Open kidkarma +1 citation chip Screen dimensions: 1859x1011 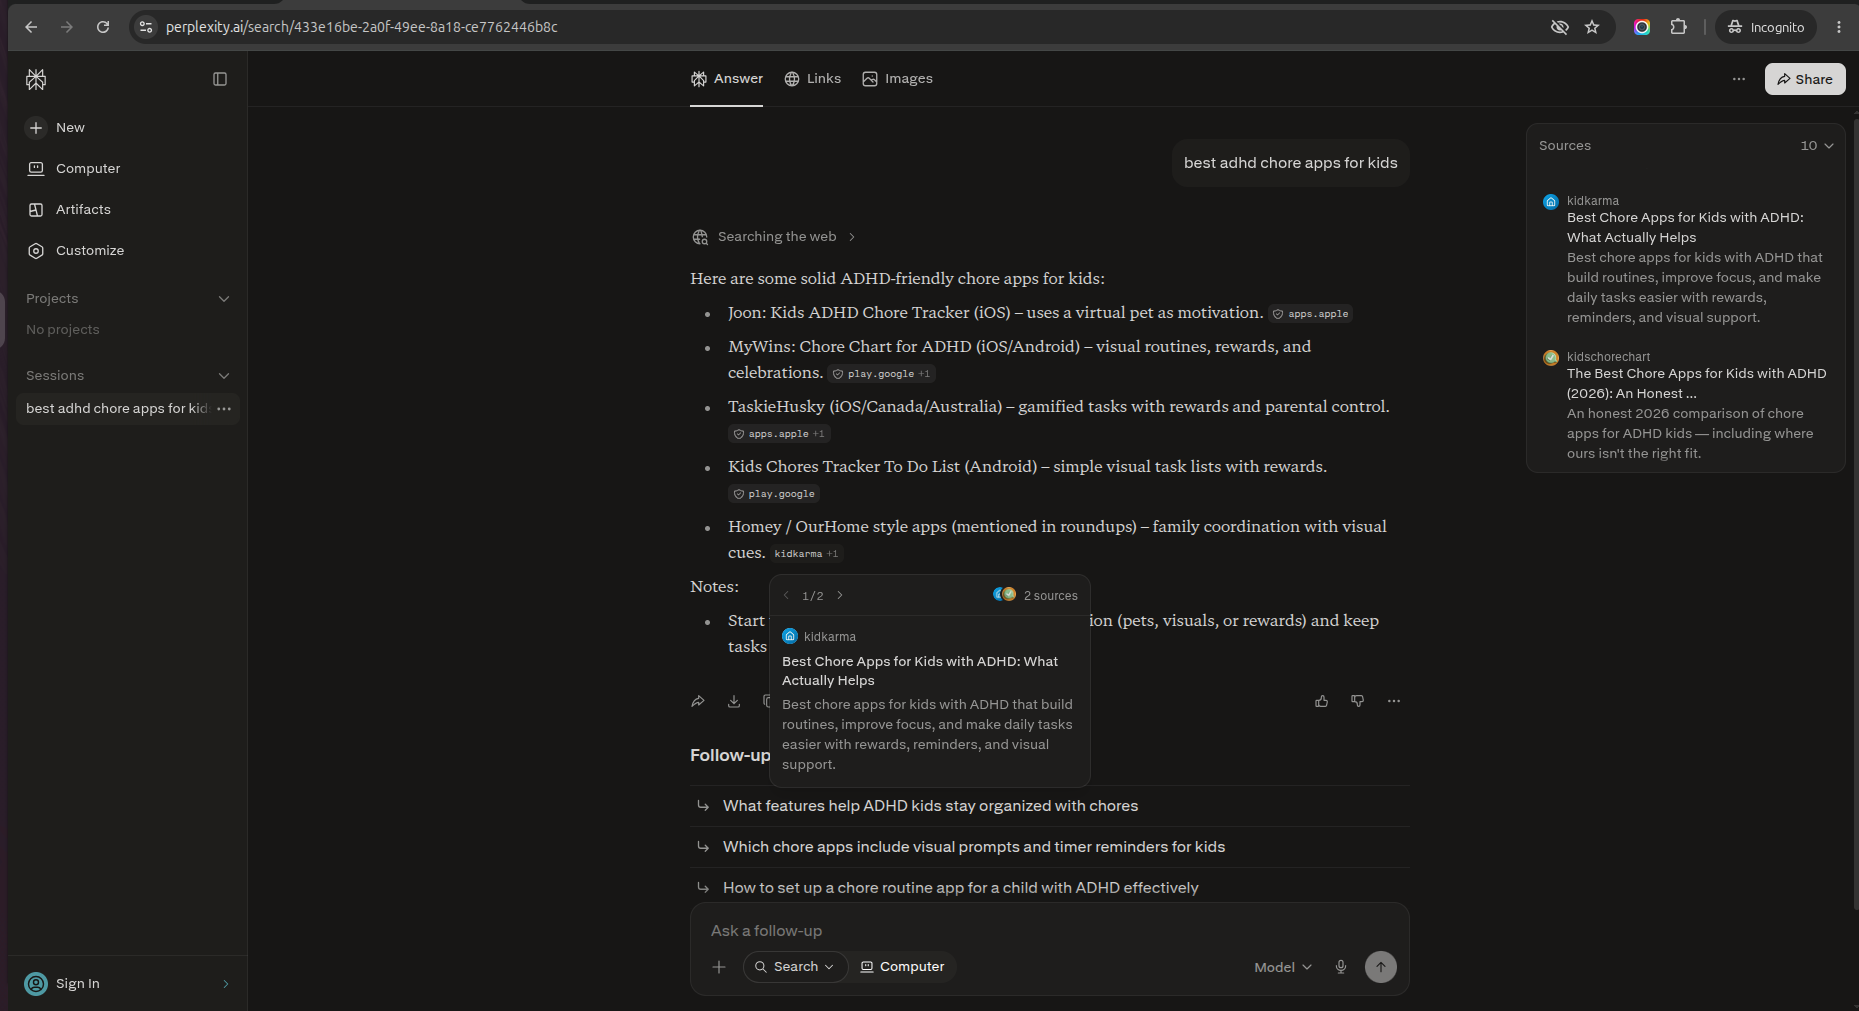(x=807, y=554)
